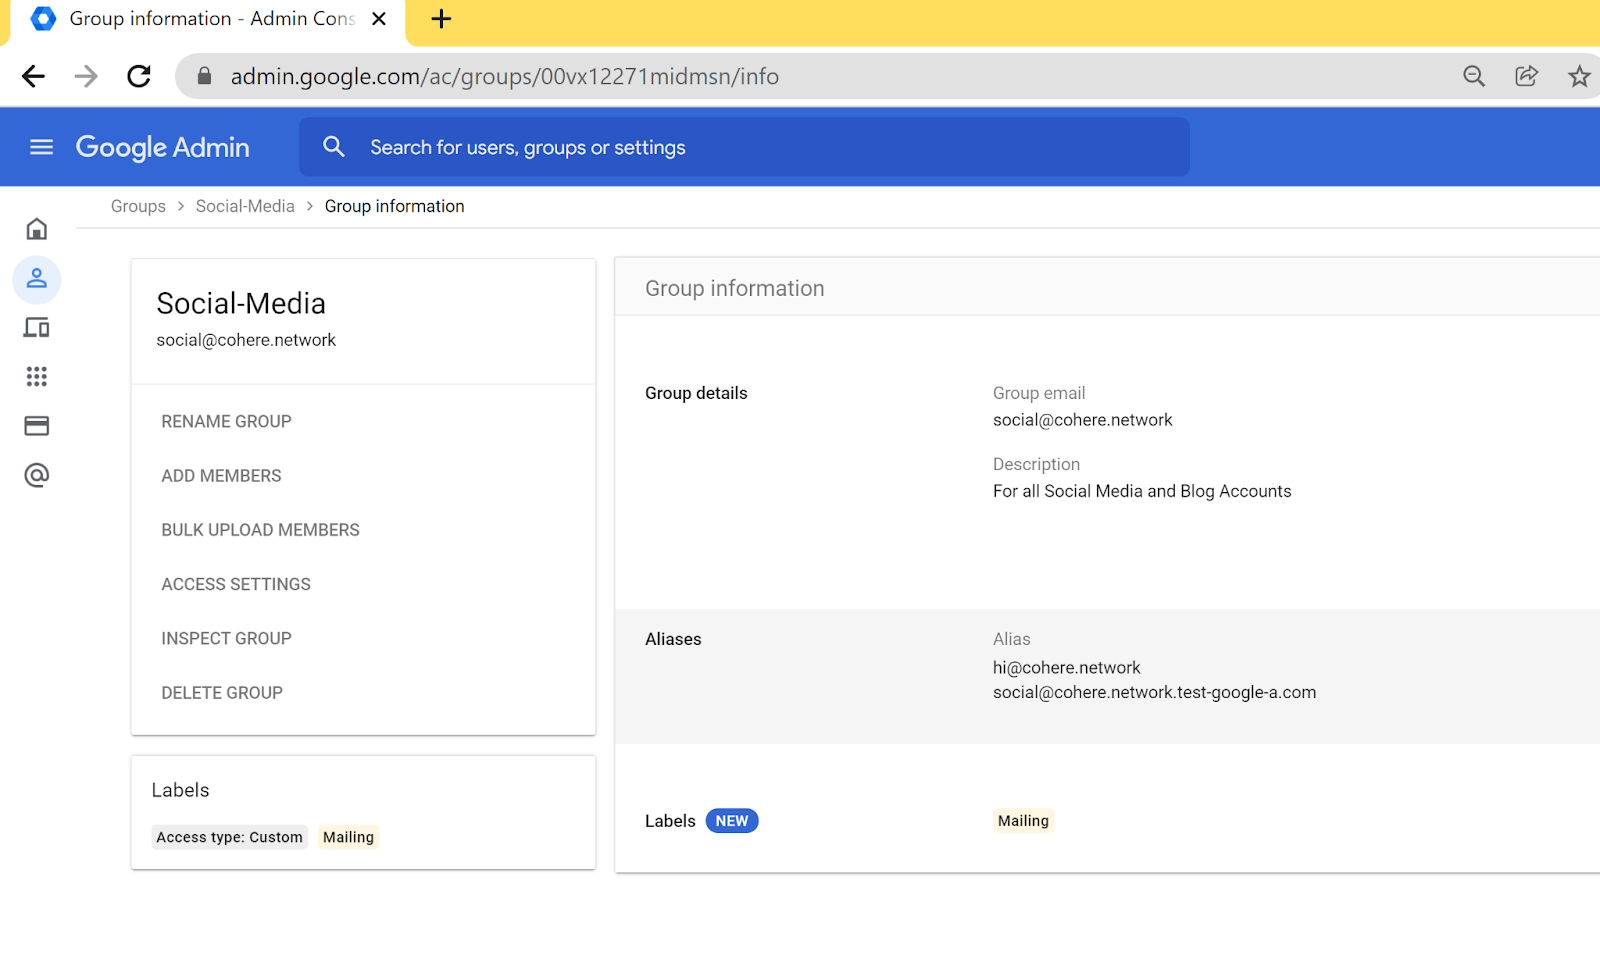Click alias hi@cohere.network
This screenshot has width=1600, height=962.
[1066, 667]
